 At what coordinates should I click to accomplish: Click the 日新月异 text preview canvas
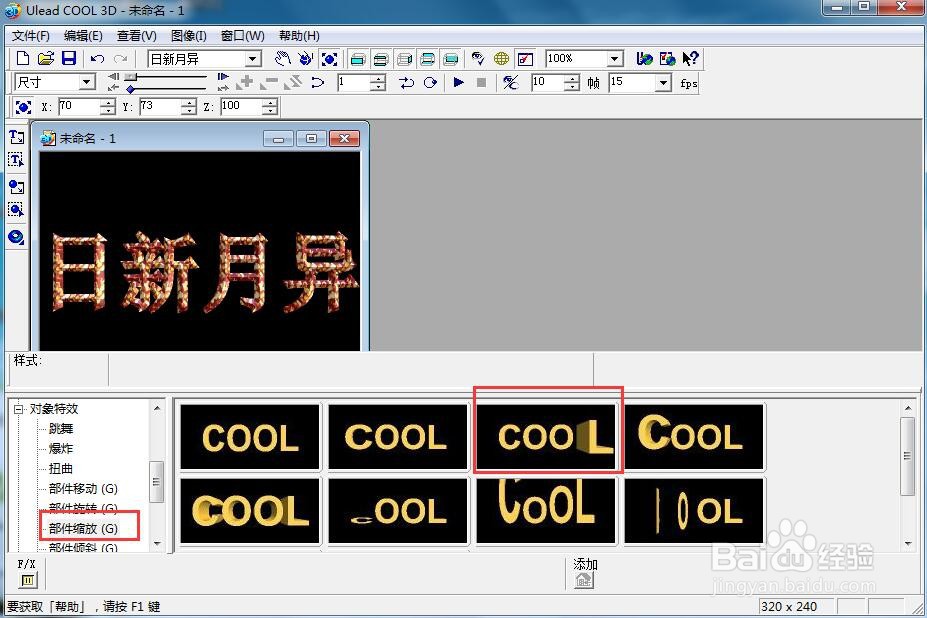click(200, 251)
